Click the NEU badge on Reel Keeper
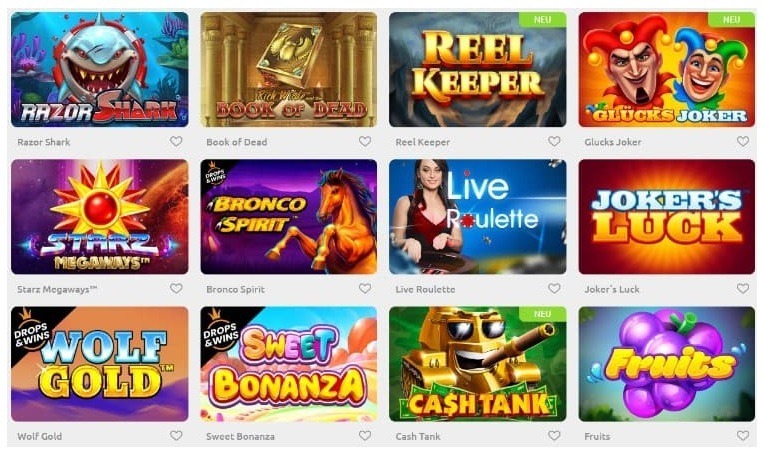762x455 pixels. point(542,19)
